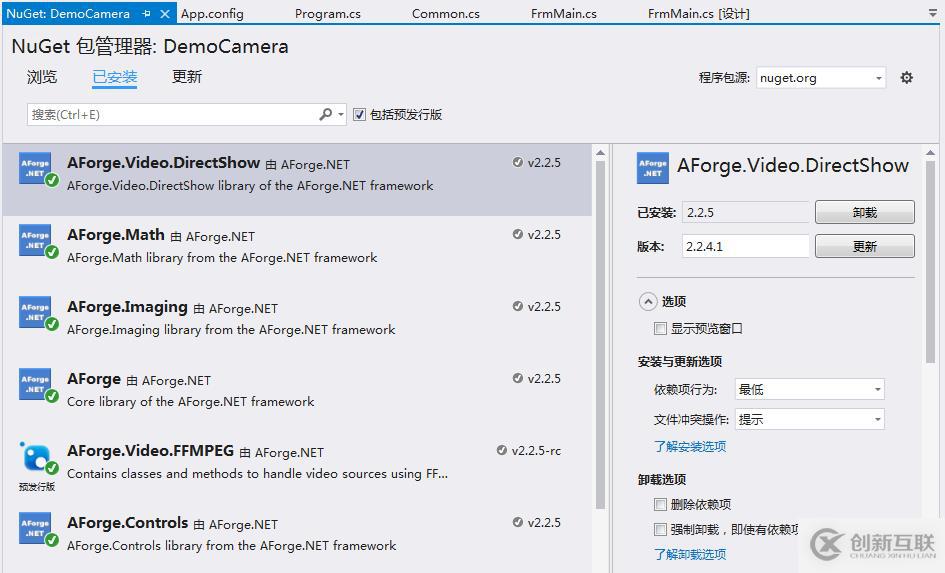The width and height of the screenshot is (945, 573).
Task: Click version check icon beside AForge v2.2.5
Action: (518, 378)
